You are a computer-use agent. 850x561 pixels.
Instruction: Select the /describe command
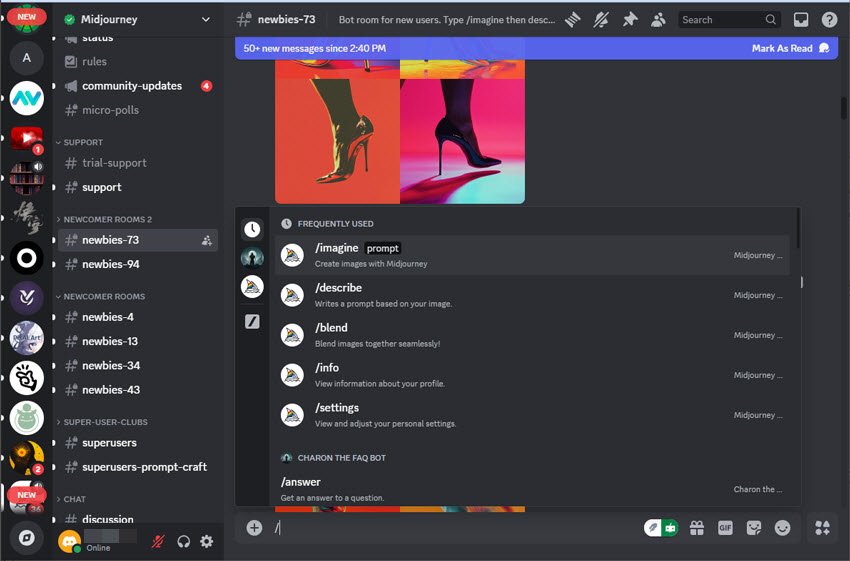click(x=532, y=295)
